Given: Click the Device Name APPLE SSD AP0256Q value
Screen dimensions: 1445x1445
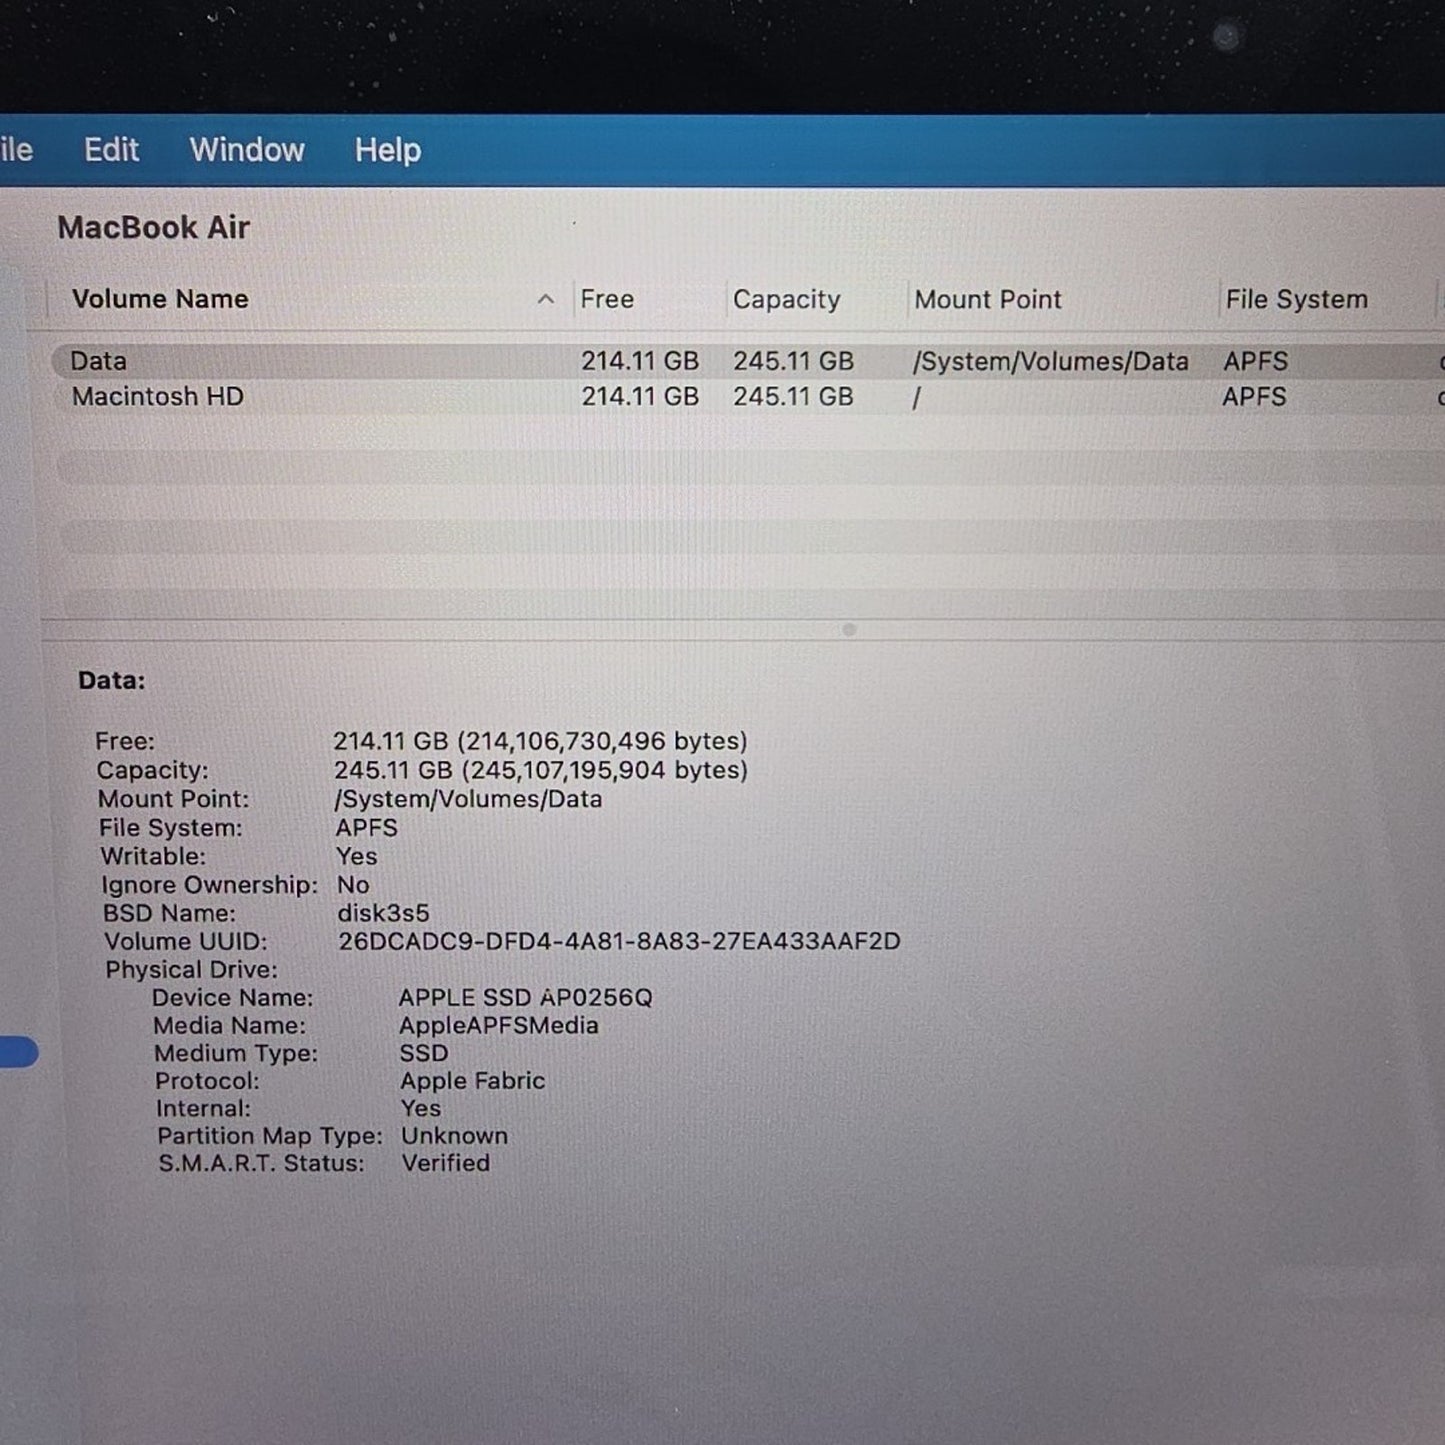Looking at the screenshot, I should 524,997.
